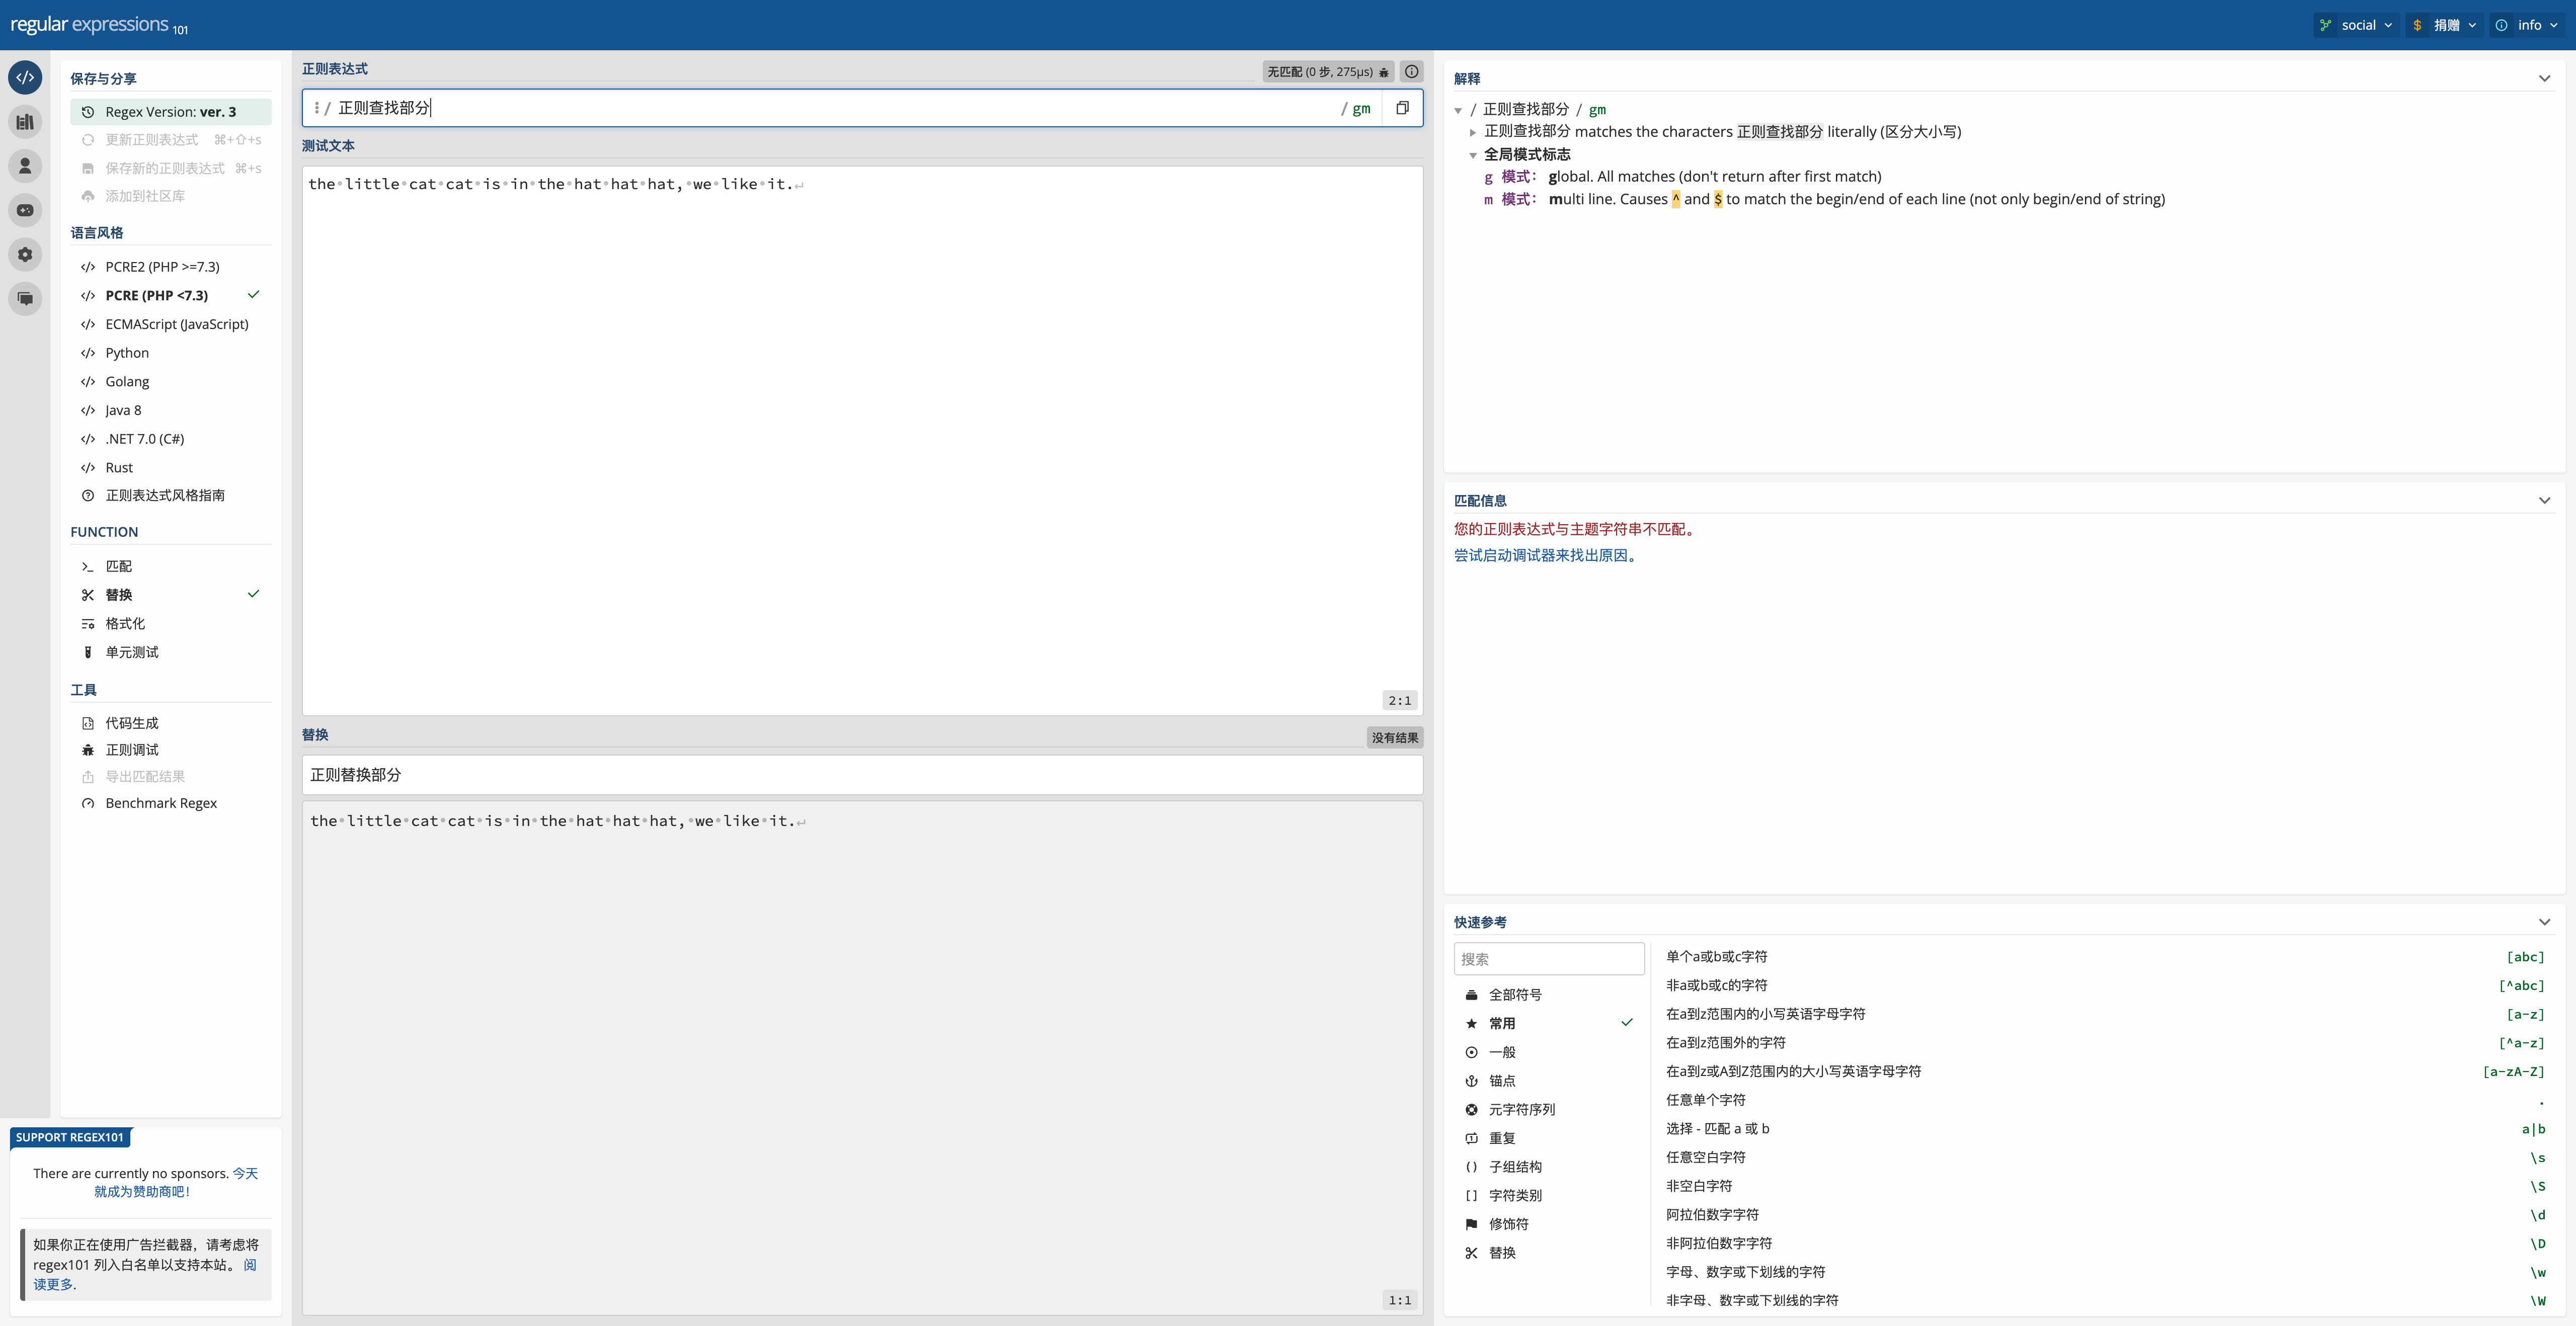Select Golang flavor
Screen dimensions: 2576x1326
pos(171,381)
